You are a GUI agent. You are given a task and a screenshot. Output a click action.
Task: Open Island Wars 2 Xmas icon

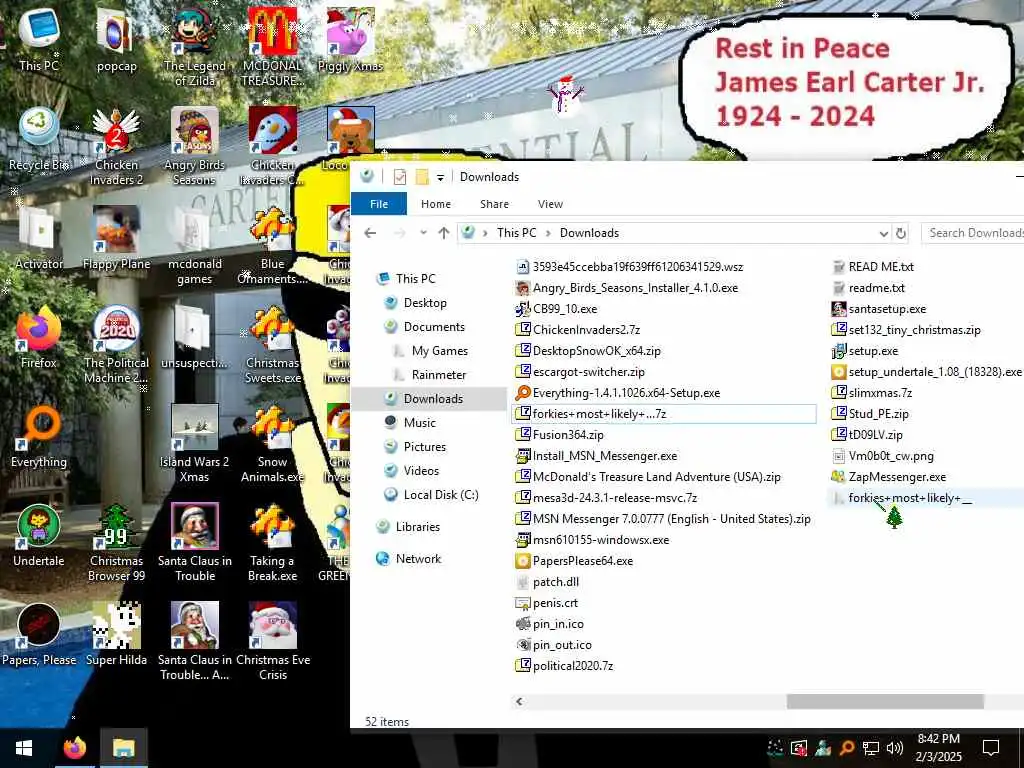(195, 444)
